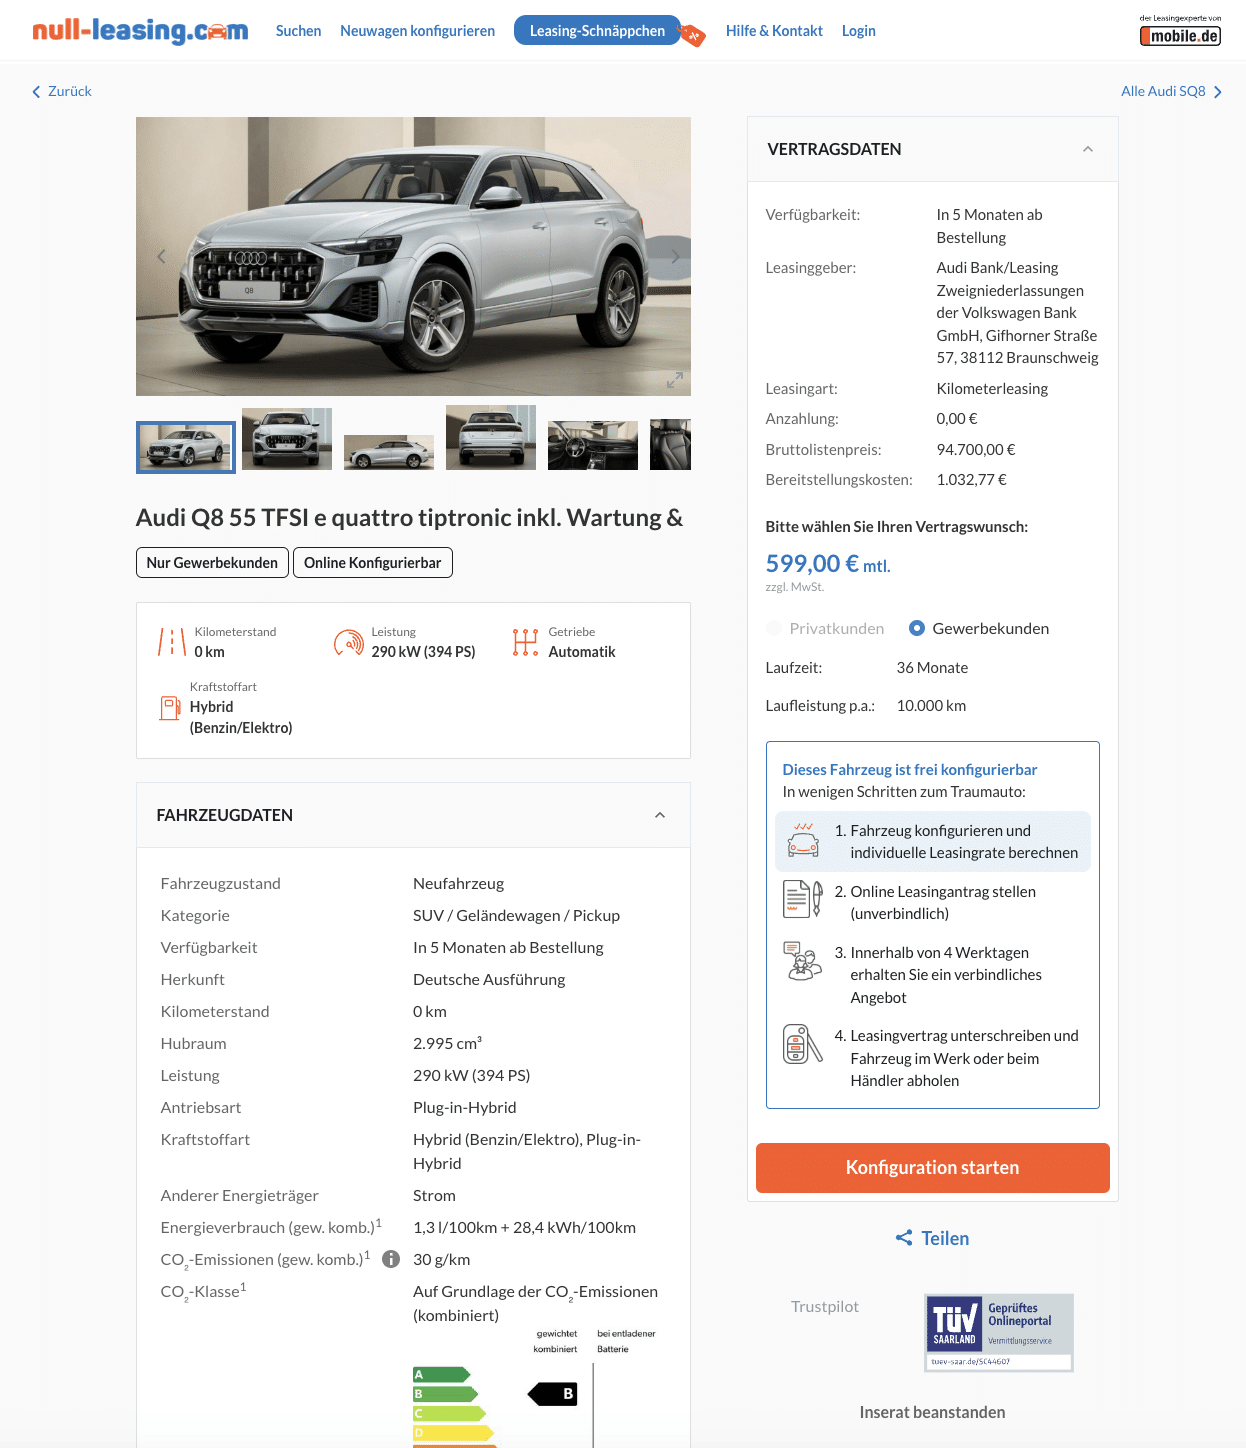Click the TÜV Saarland certification badge
This screenshot has width=1246, height=1448.
click(x=999, y=1332)
